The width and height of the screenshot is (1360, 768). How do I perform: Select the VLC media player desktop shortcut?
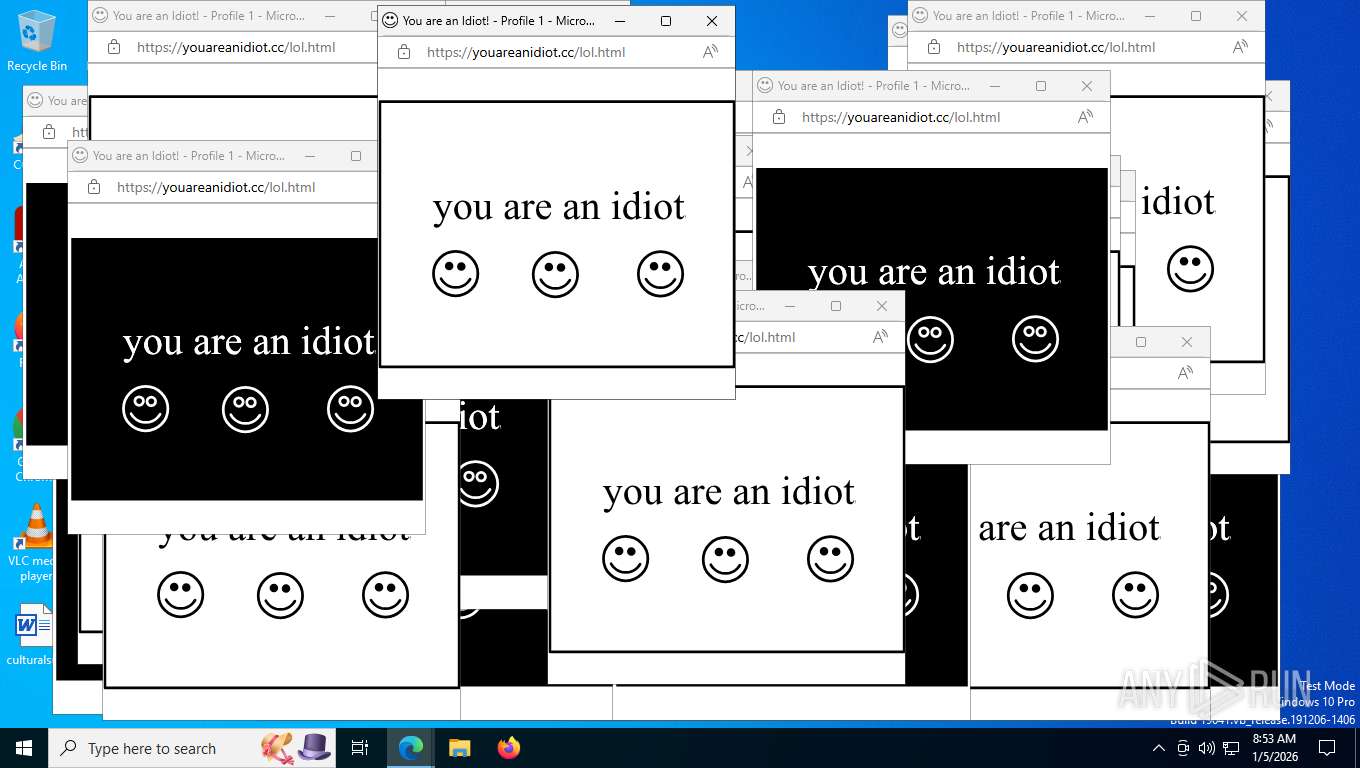coord(37,543)
